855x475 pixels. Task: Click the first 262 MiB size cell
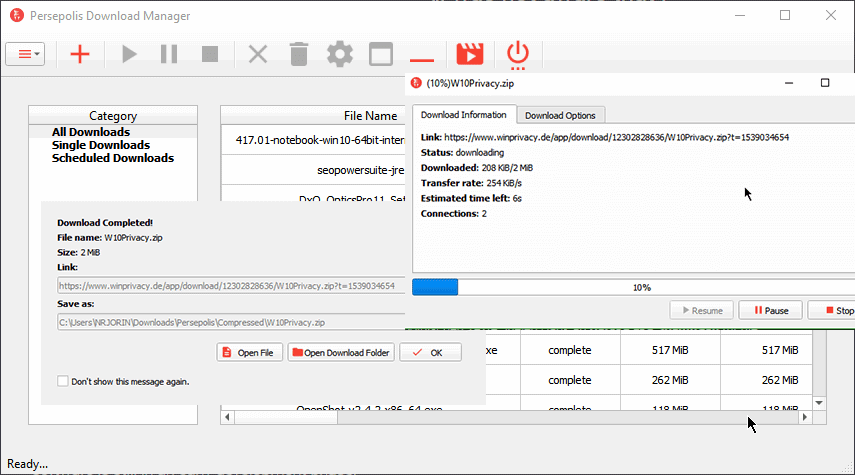pyautogui.click(x=670, y=380)
